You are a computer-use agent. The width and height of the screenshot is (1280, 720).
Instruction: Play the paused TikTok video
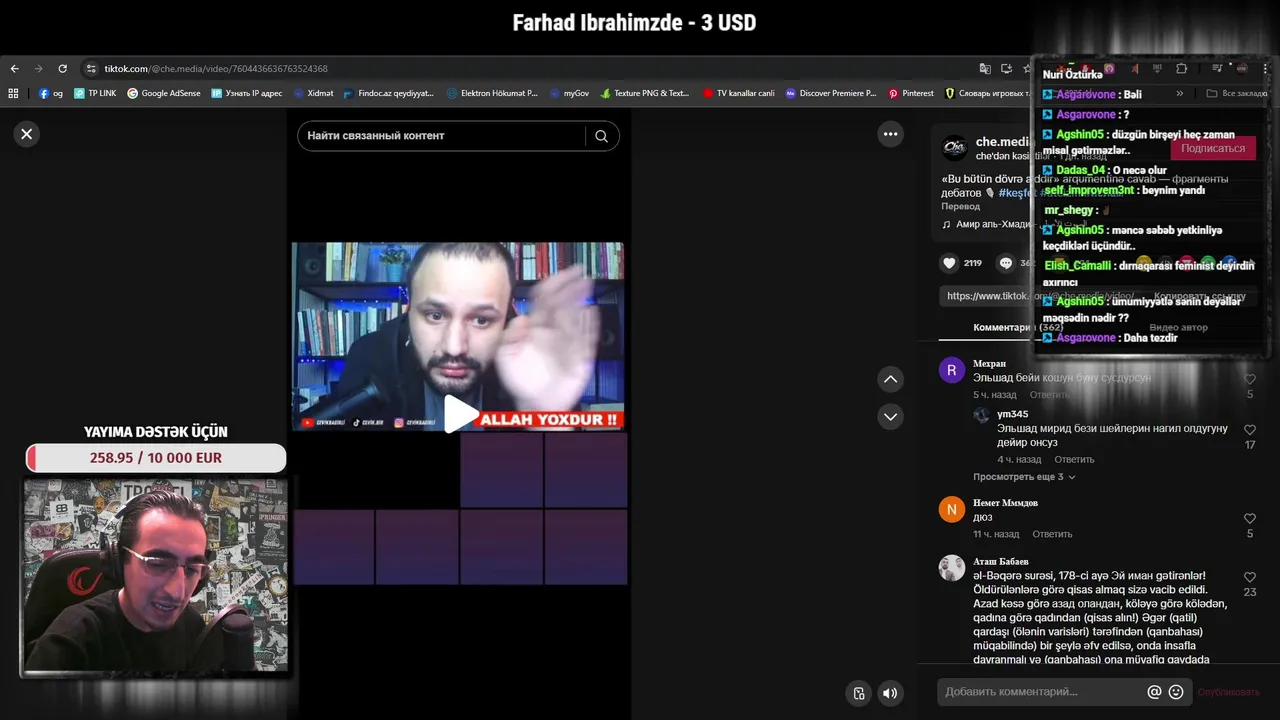460,413
